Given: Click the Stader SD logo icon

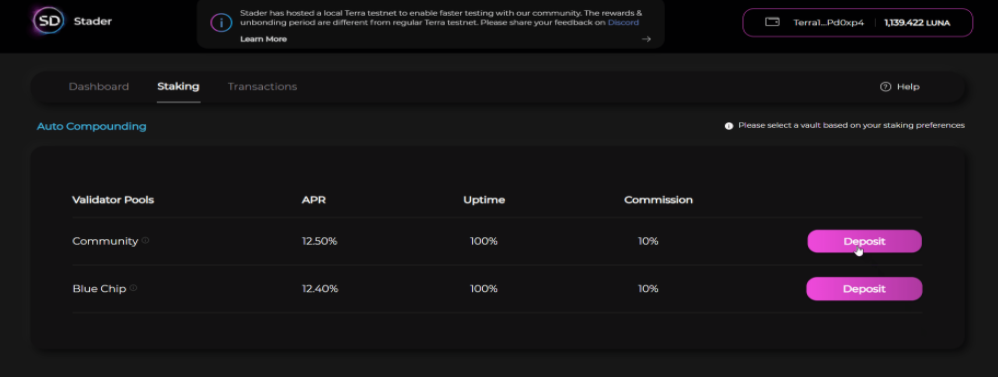Looking at the screenshot, I should [48, 21].
